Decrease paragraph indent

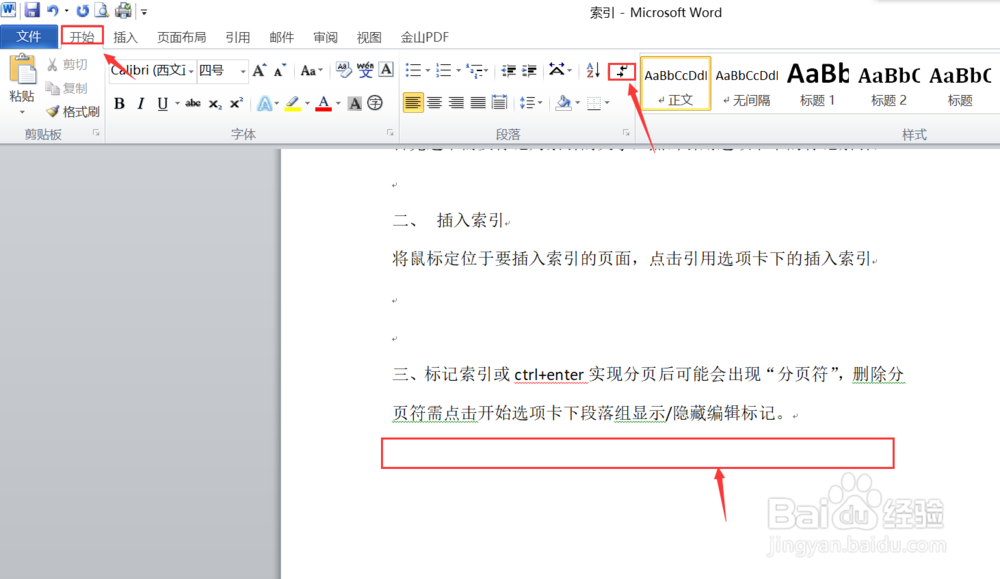point(508,70)
